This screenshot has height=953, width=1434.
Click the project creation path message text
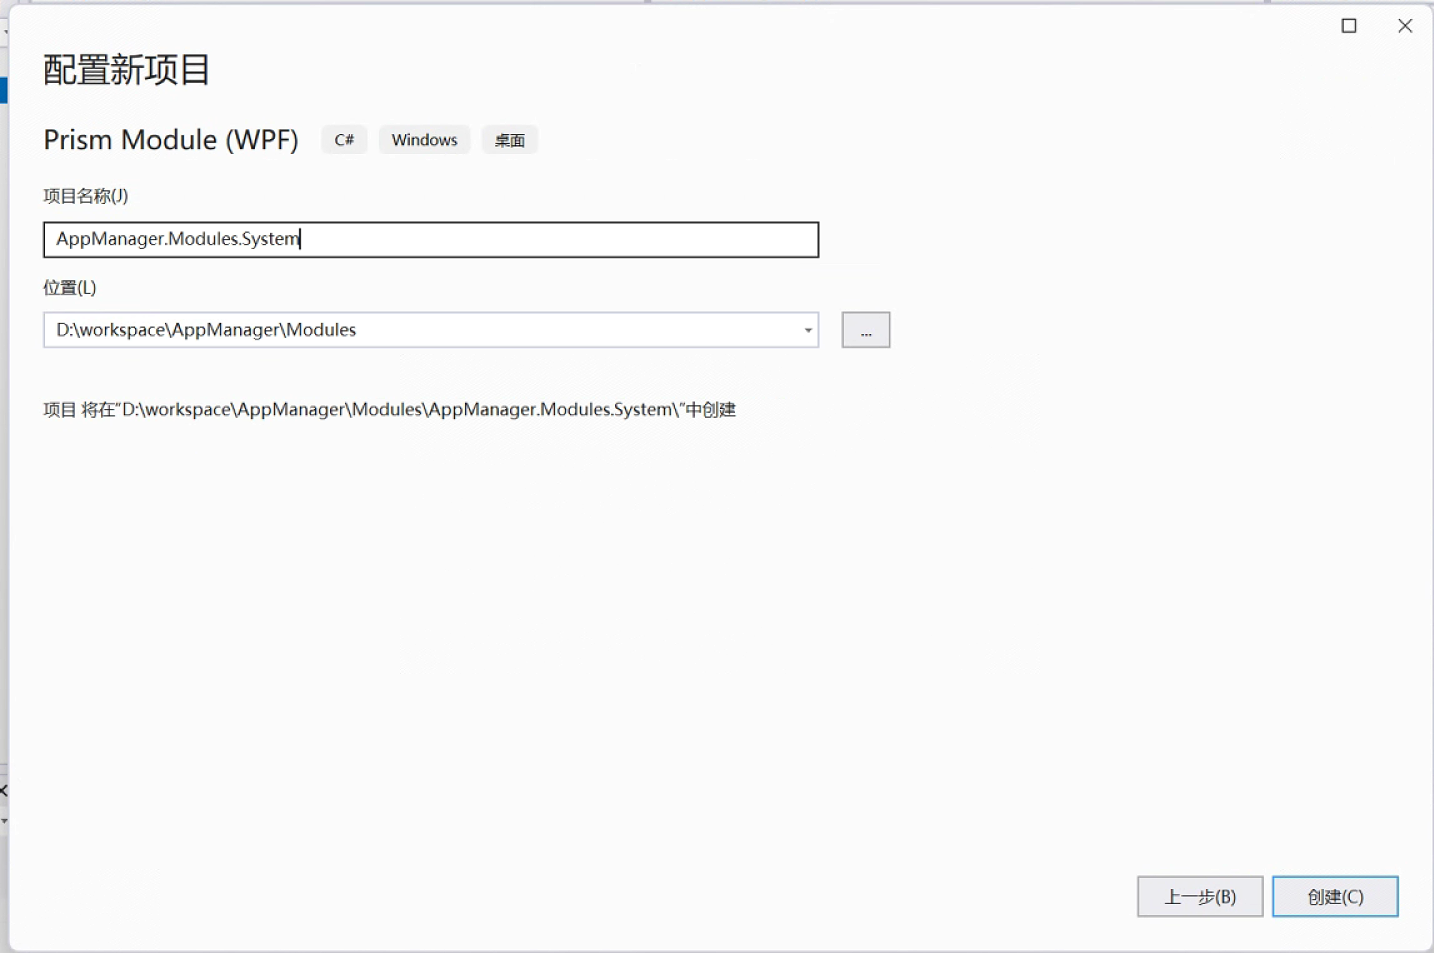(389, 409)
